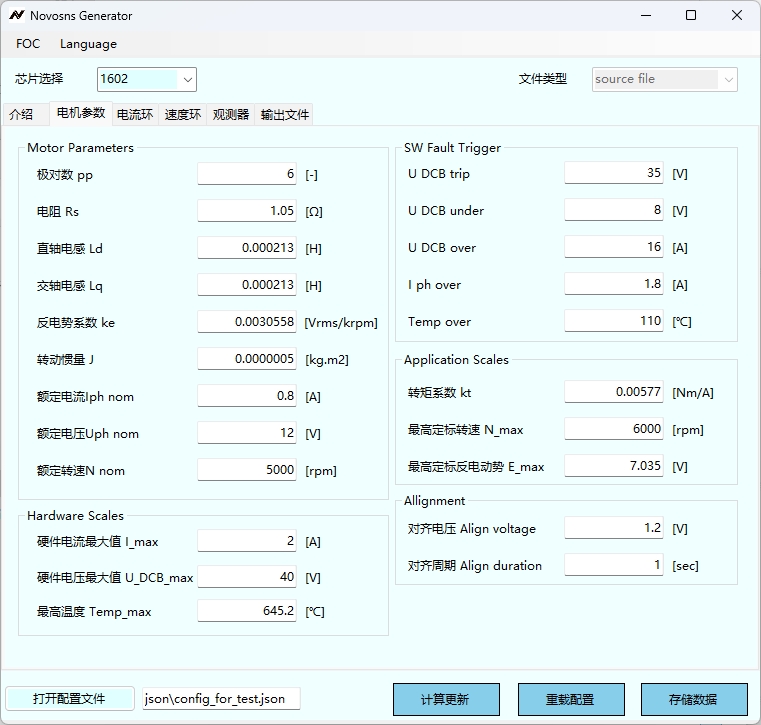Screen dimensions: 761x725
Task: Edit the Align voltage field
Action: (614, 528)
